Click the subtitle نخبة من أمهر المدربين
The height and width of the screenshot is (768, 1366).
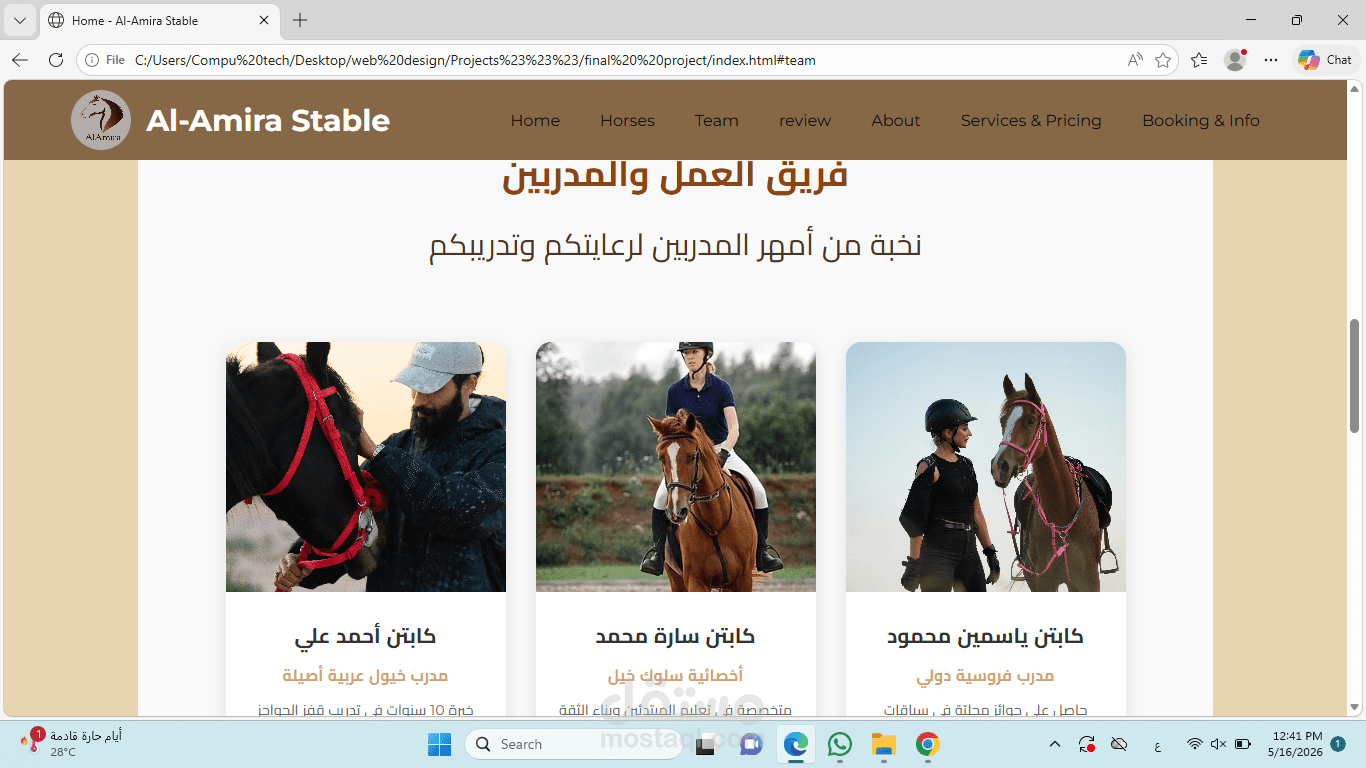pyautogui.click(x=675, y=246)
